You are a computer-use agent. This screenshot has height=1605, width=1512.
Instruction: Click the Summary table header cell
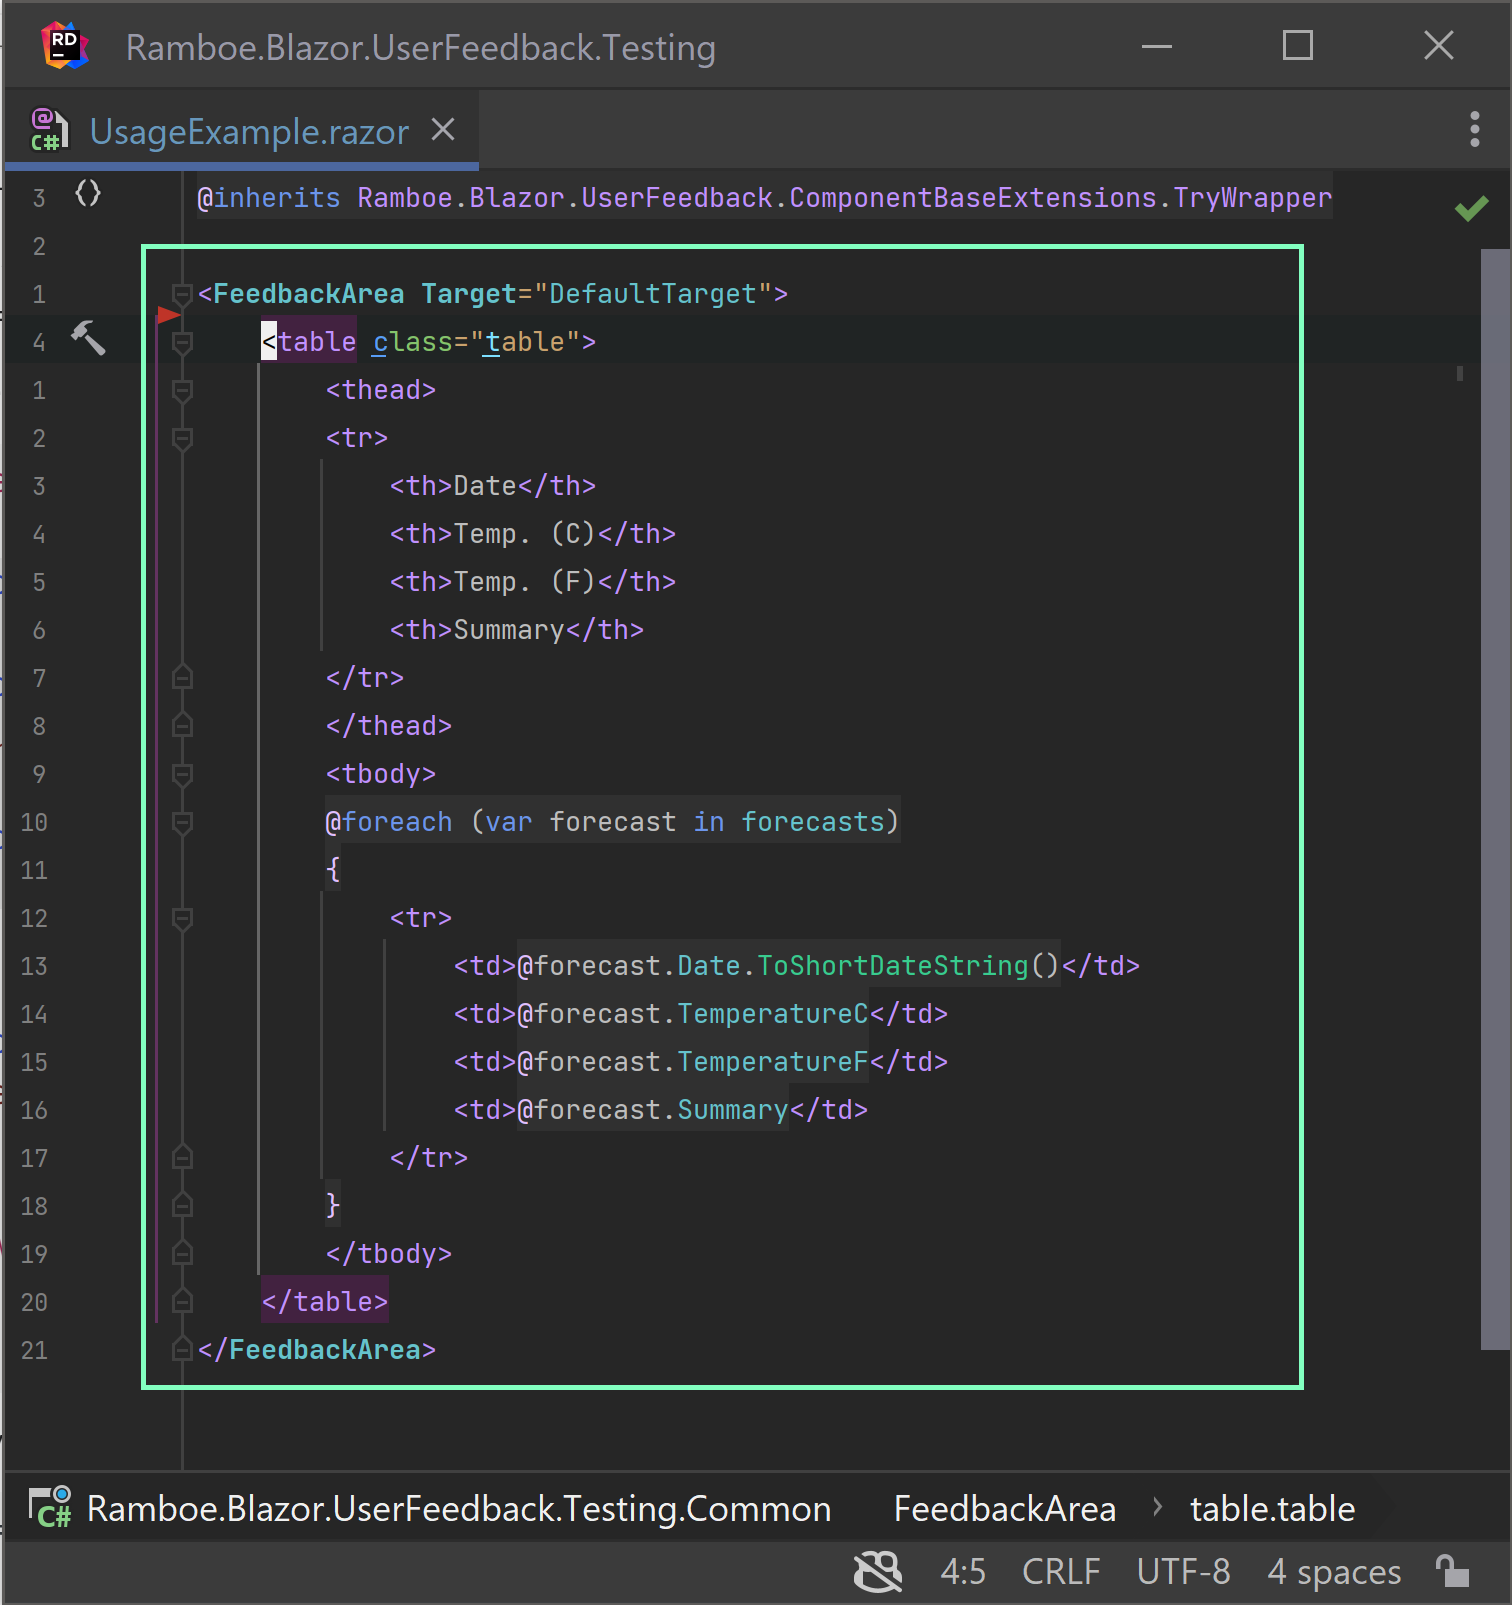pyautogui.click(x=517, y=630)
